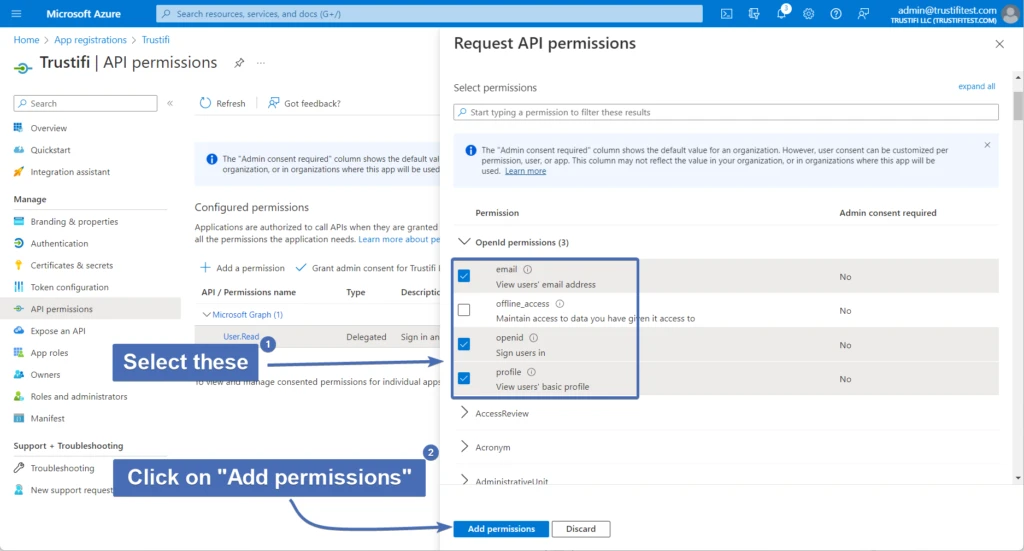Dismiss the admin consent info banner
Image resolution: width=1024 pixels, height=551 pixels.
987,145
